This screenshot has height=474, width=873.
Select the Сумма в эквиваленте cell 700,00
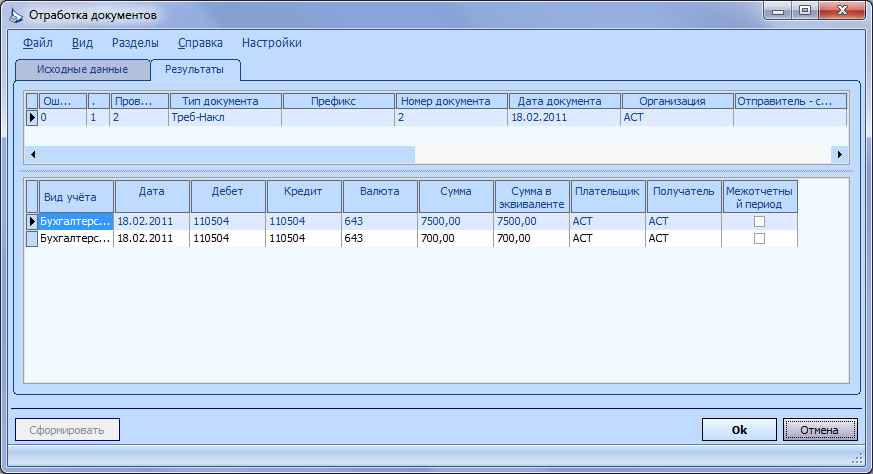click(x=532, y=238)
